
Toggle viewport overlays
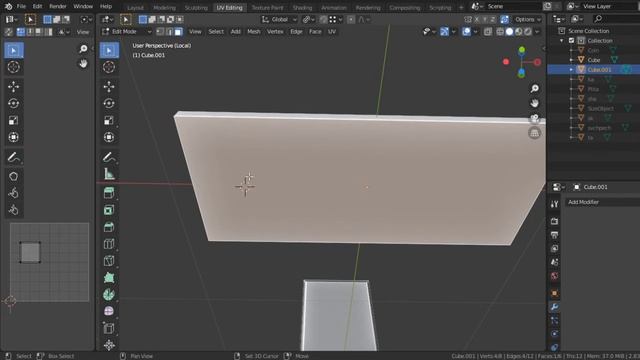click(x=466, y=32)
